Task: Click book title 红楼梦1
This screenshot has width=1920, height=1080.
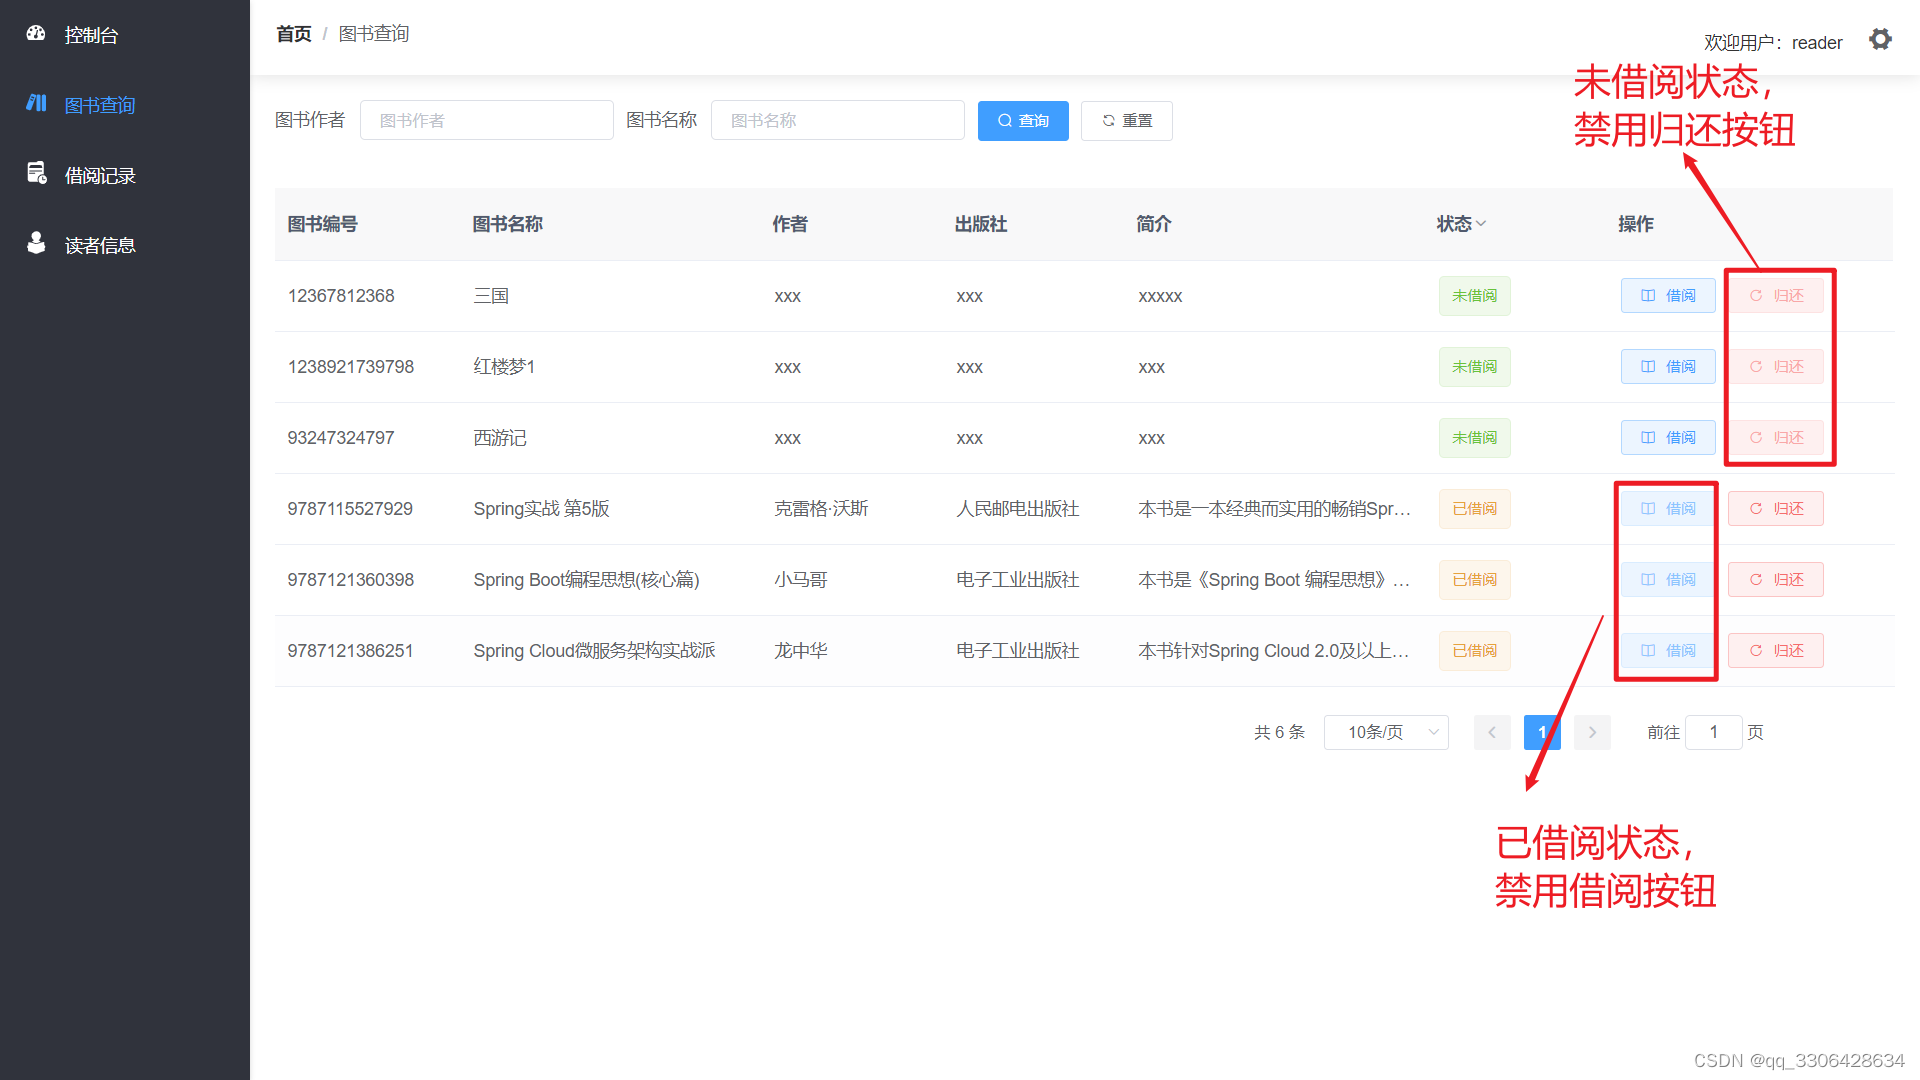Action: click(x=504, y=367)
